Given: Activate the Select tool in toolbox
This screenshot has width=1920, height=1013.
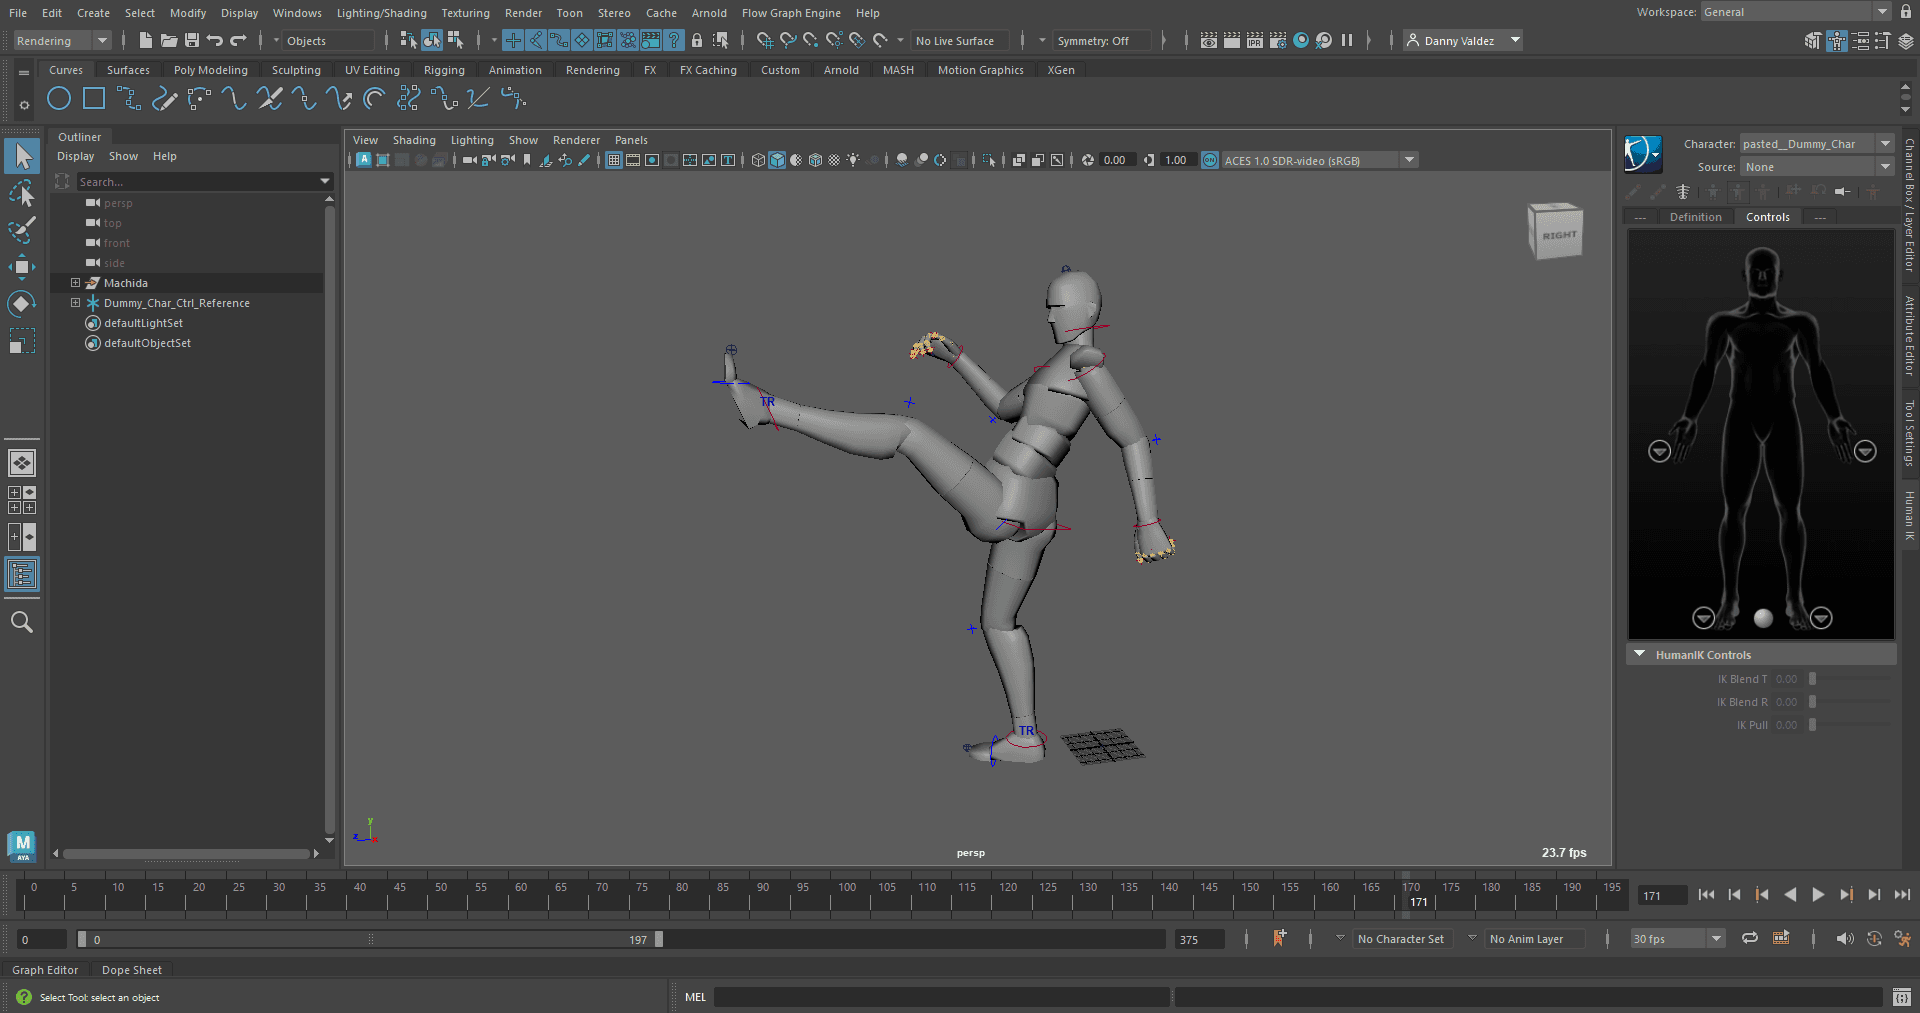Looking at the screenshot, I should click(22, 156).
